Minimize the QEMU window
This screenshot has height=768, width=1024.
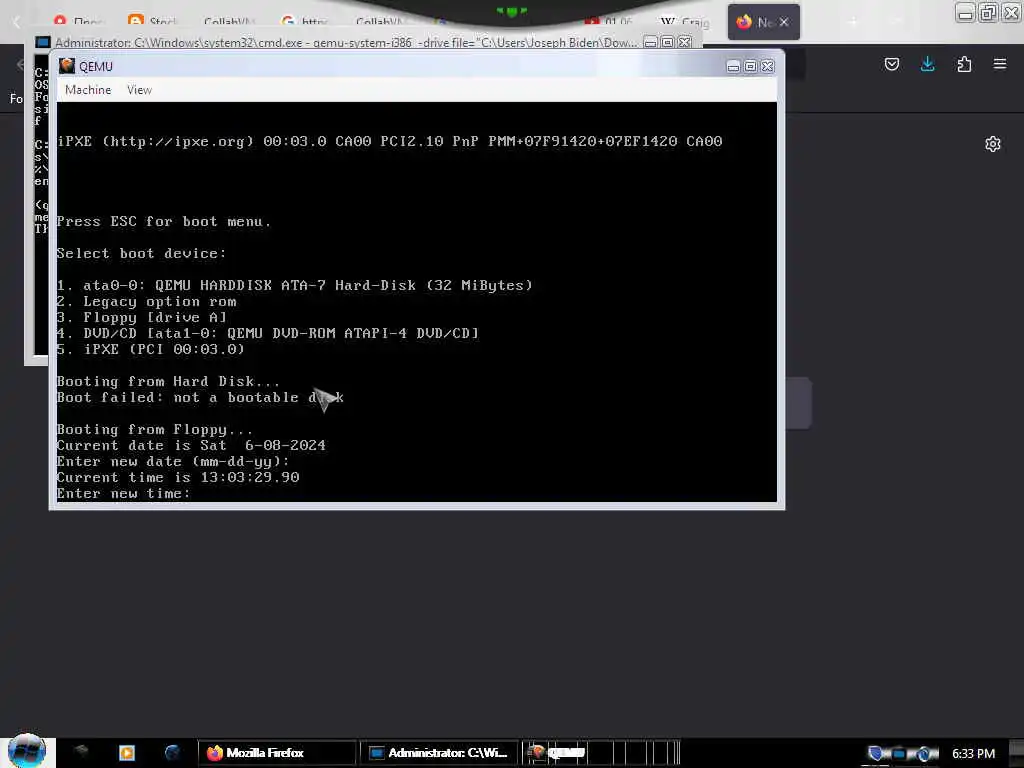[733, 67]
